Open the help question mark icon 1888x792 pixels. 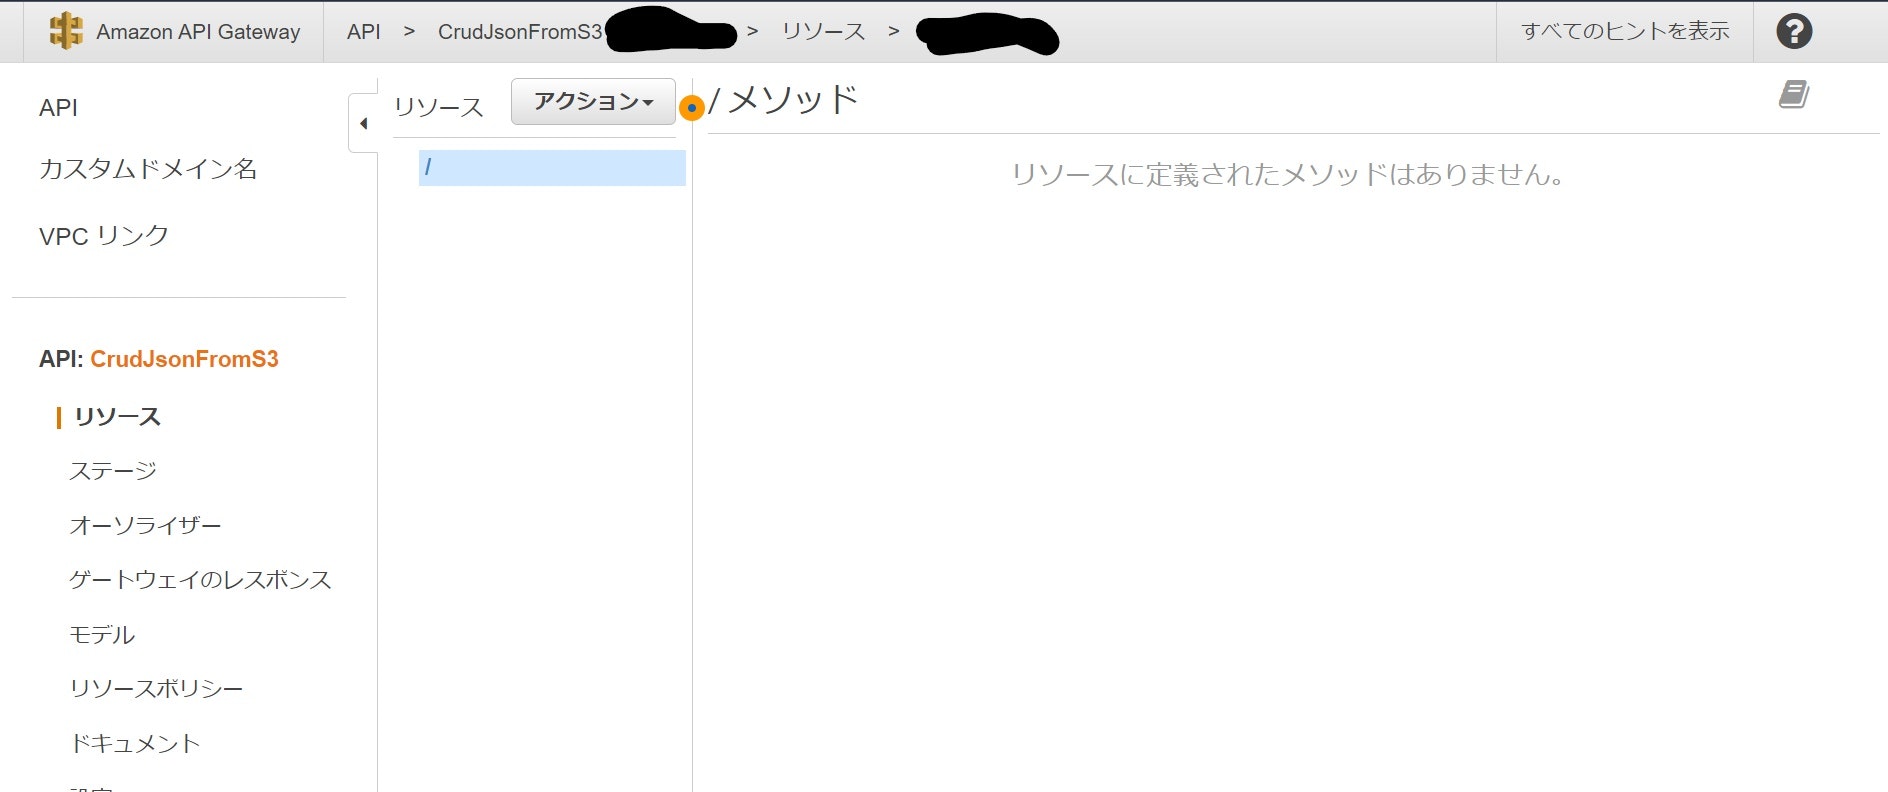[x=1794, y=31]
